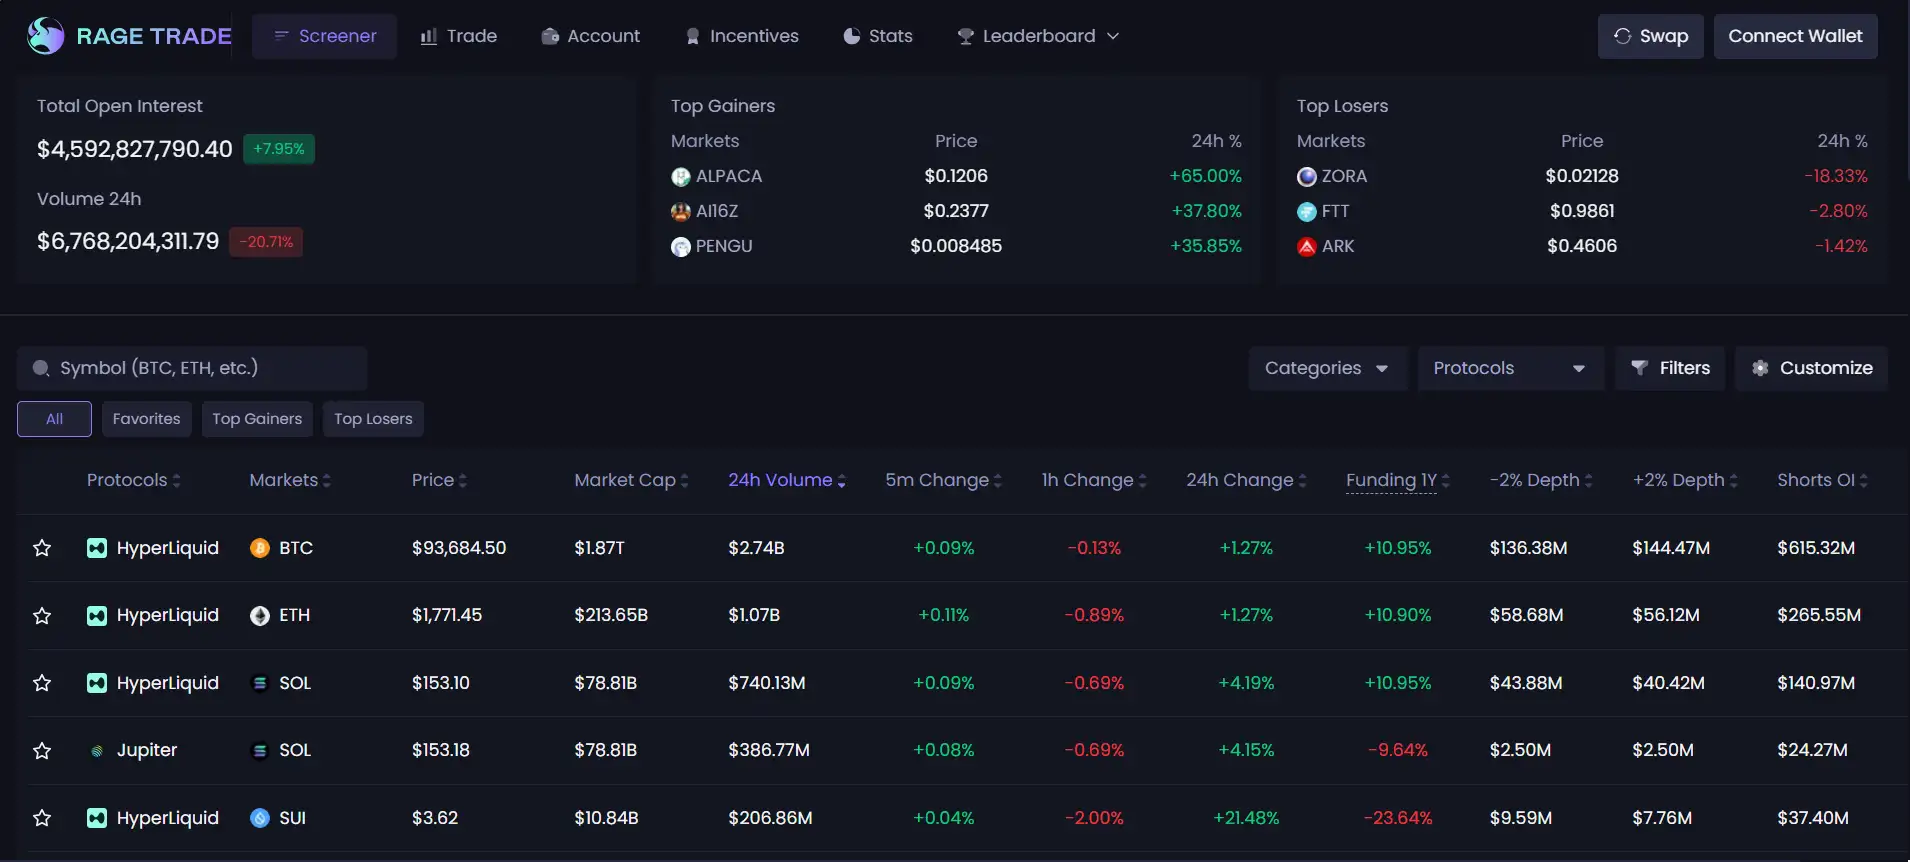Favorite the HyperLiquid BTC row with the star
This screenshot has width=1910, height=862.
click(x=42, y=548)
